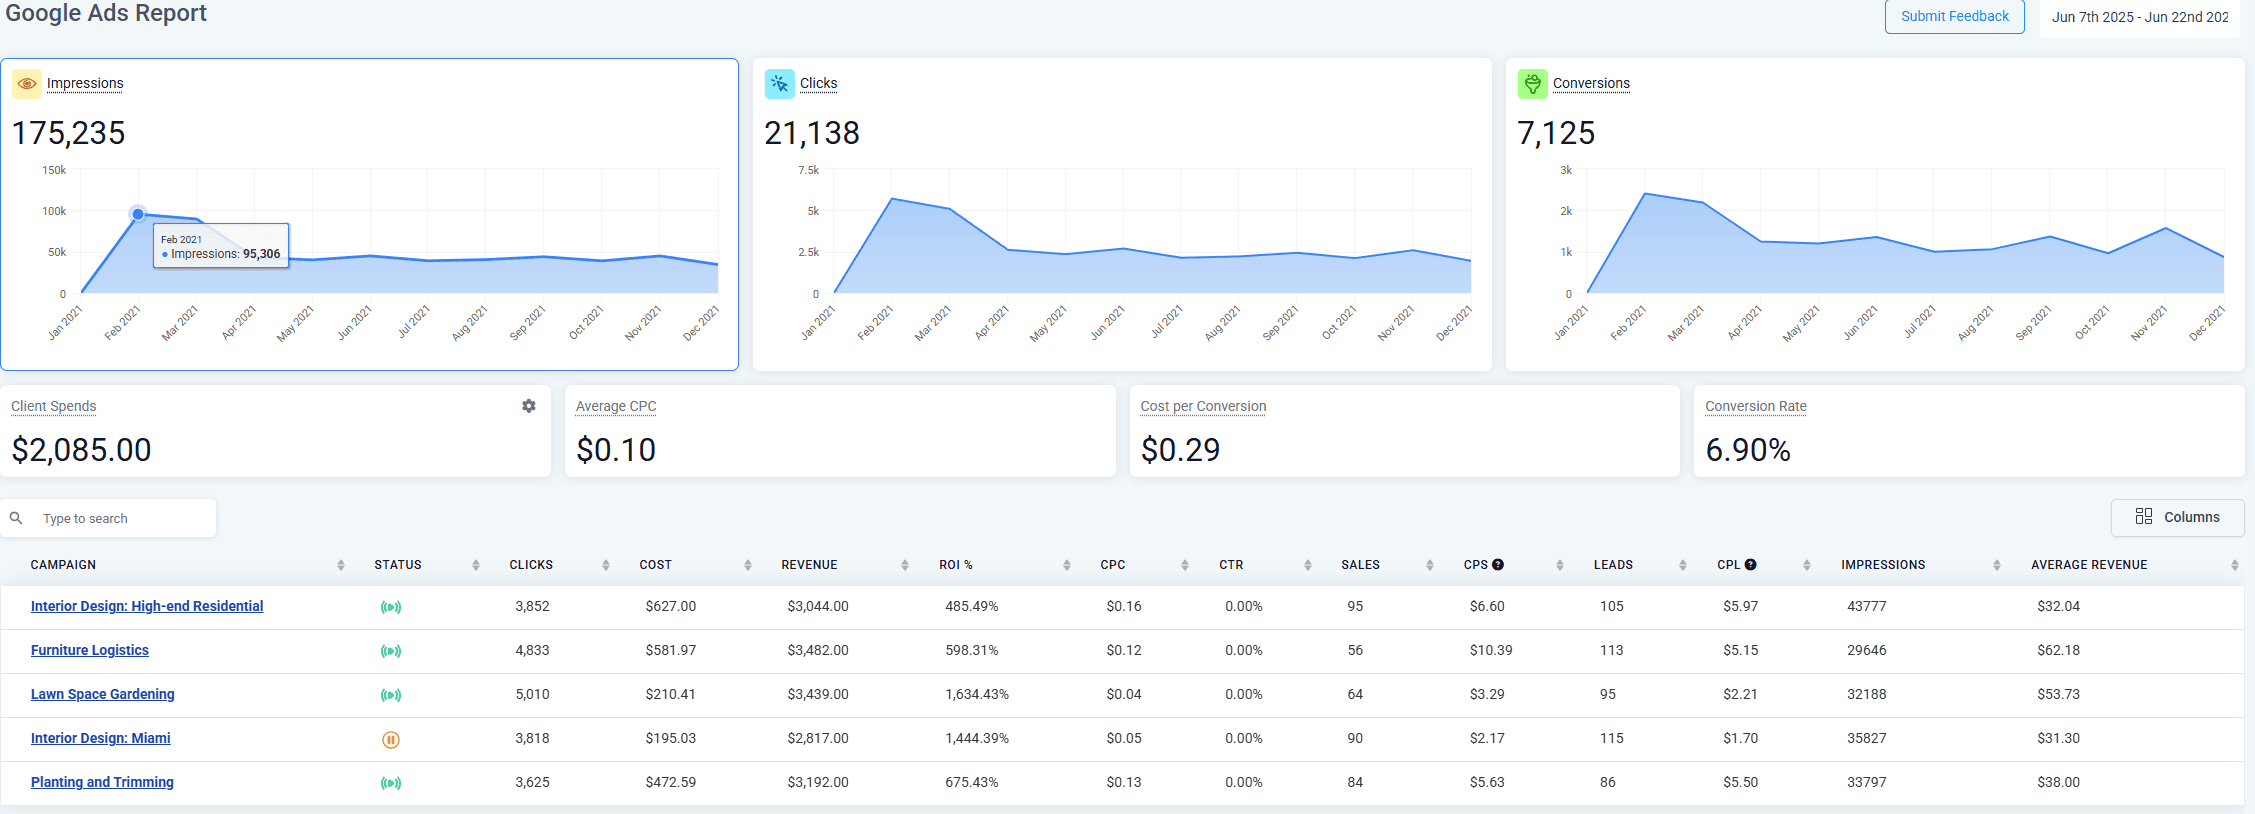Click the 7,125 conversions total
2255x814 pixels.
pos(1556,133)
